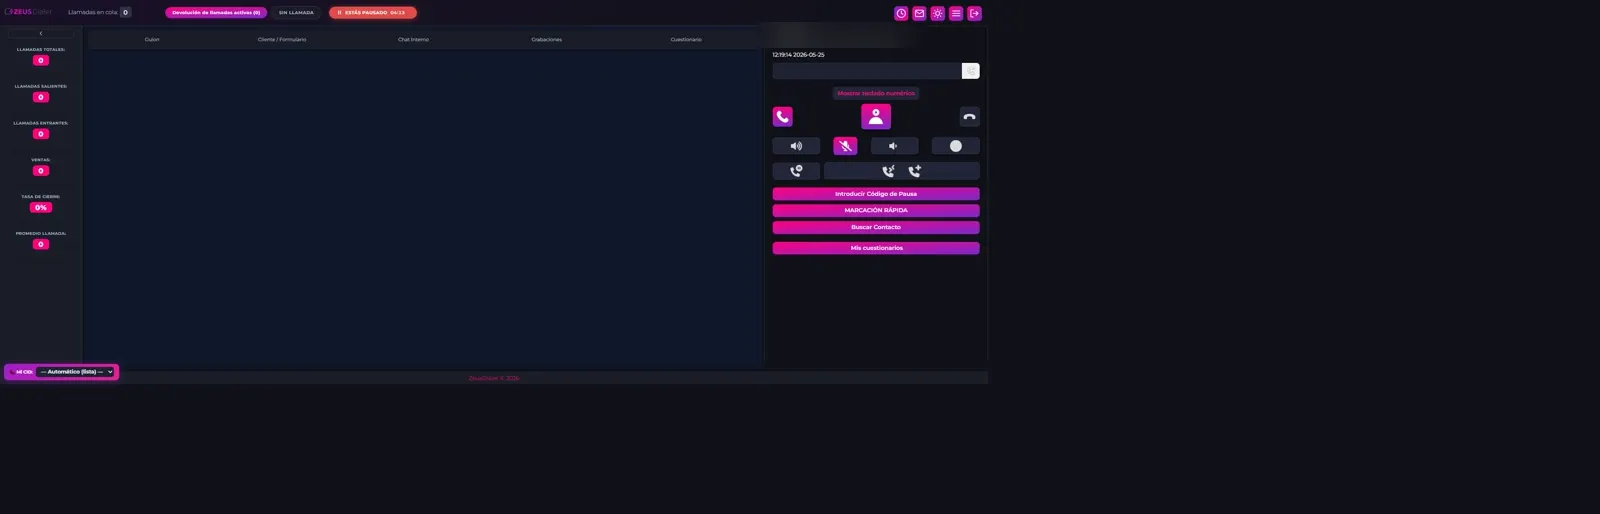Click the VENTAS value badge
Screen dimensions: 1600x514
click(41, 171)
